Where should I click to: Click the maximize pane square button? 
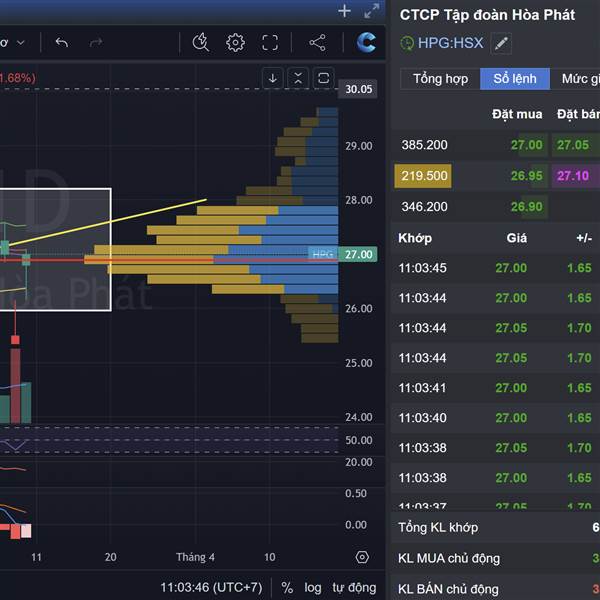(324, 78)
